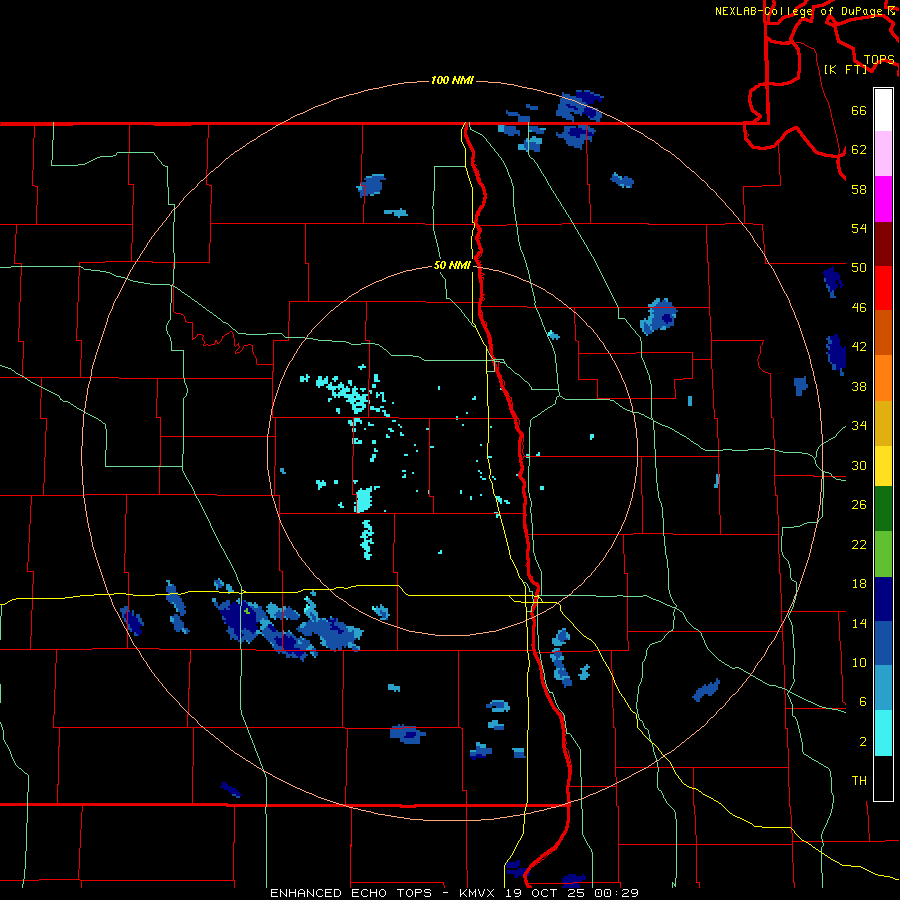Screen dimensions: 900x900
Task: Select legend value 6
Action: 863,702
